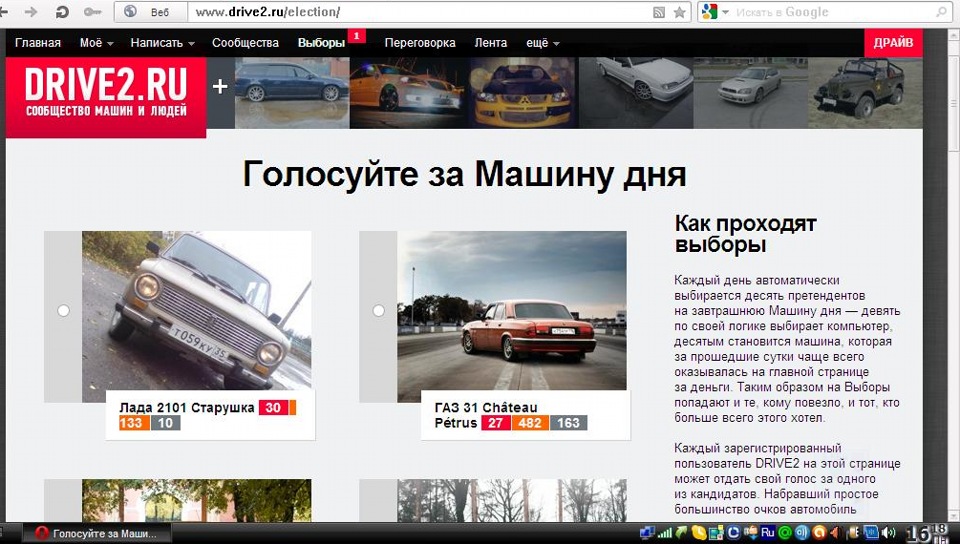This screenshot has height=544, width=960.
Task: Open ГАЗ 31 Château Pétrus title link
Action: coord(486,415)
